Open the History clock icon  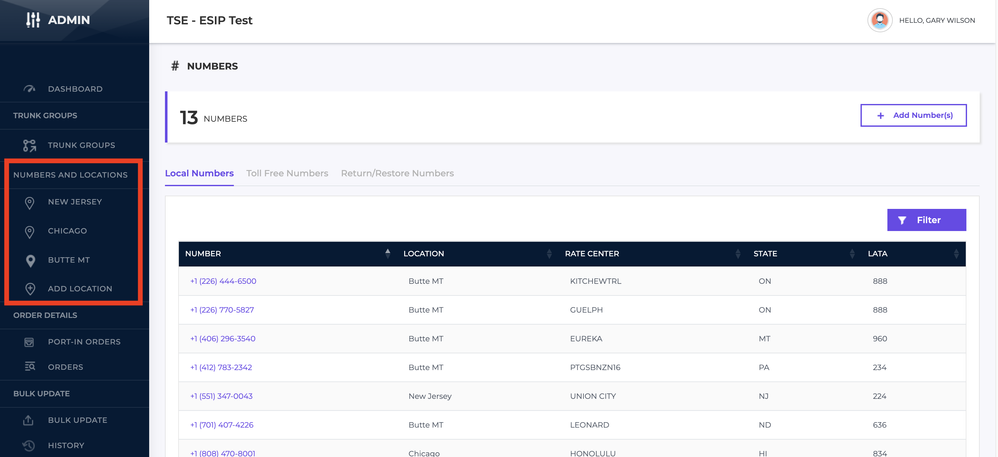[29, 446]
